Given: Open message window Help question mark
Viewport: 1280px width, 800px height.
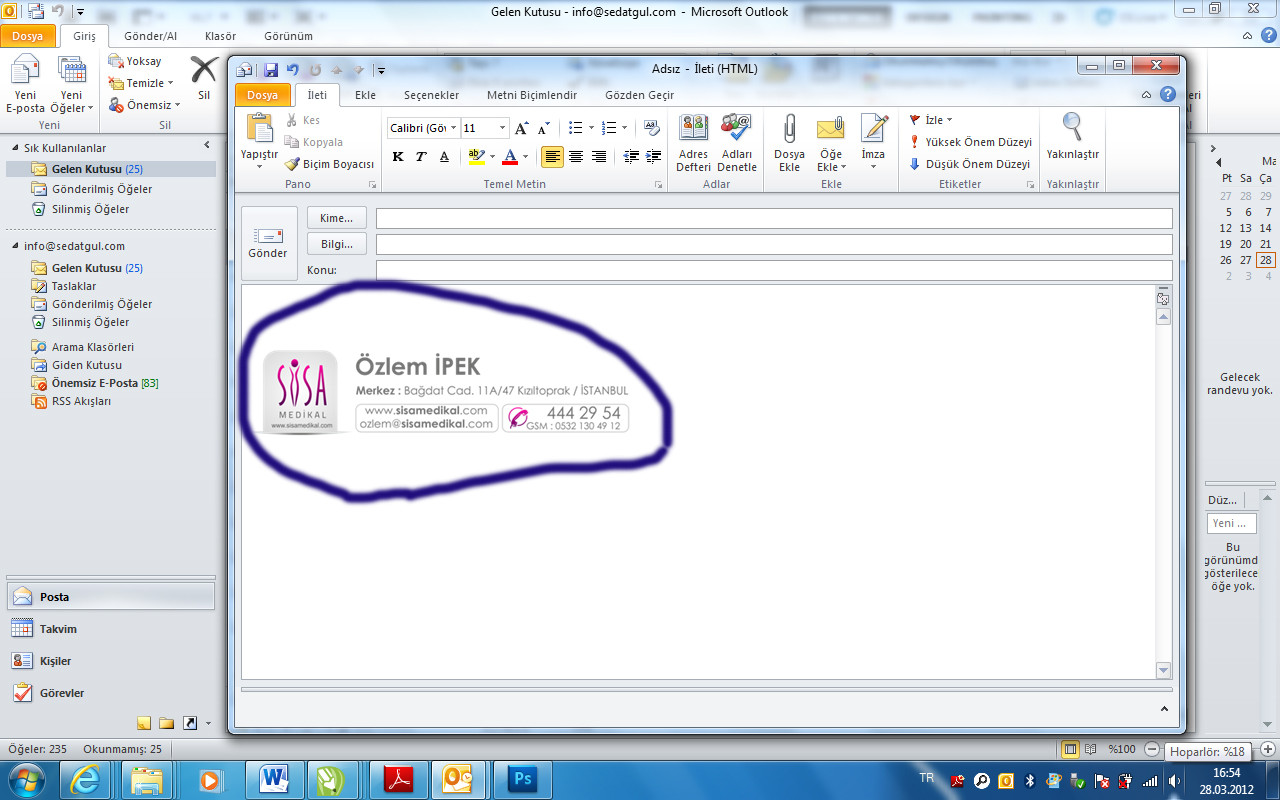Looking at the screenshot, I should coord(1167,95).
